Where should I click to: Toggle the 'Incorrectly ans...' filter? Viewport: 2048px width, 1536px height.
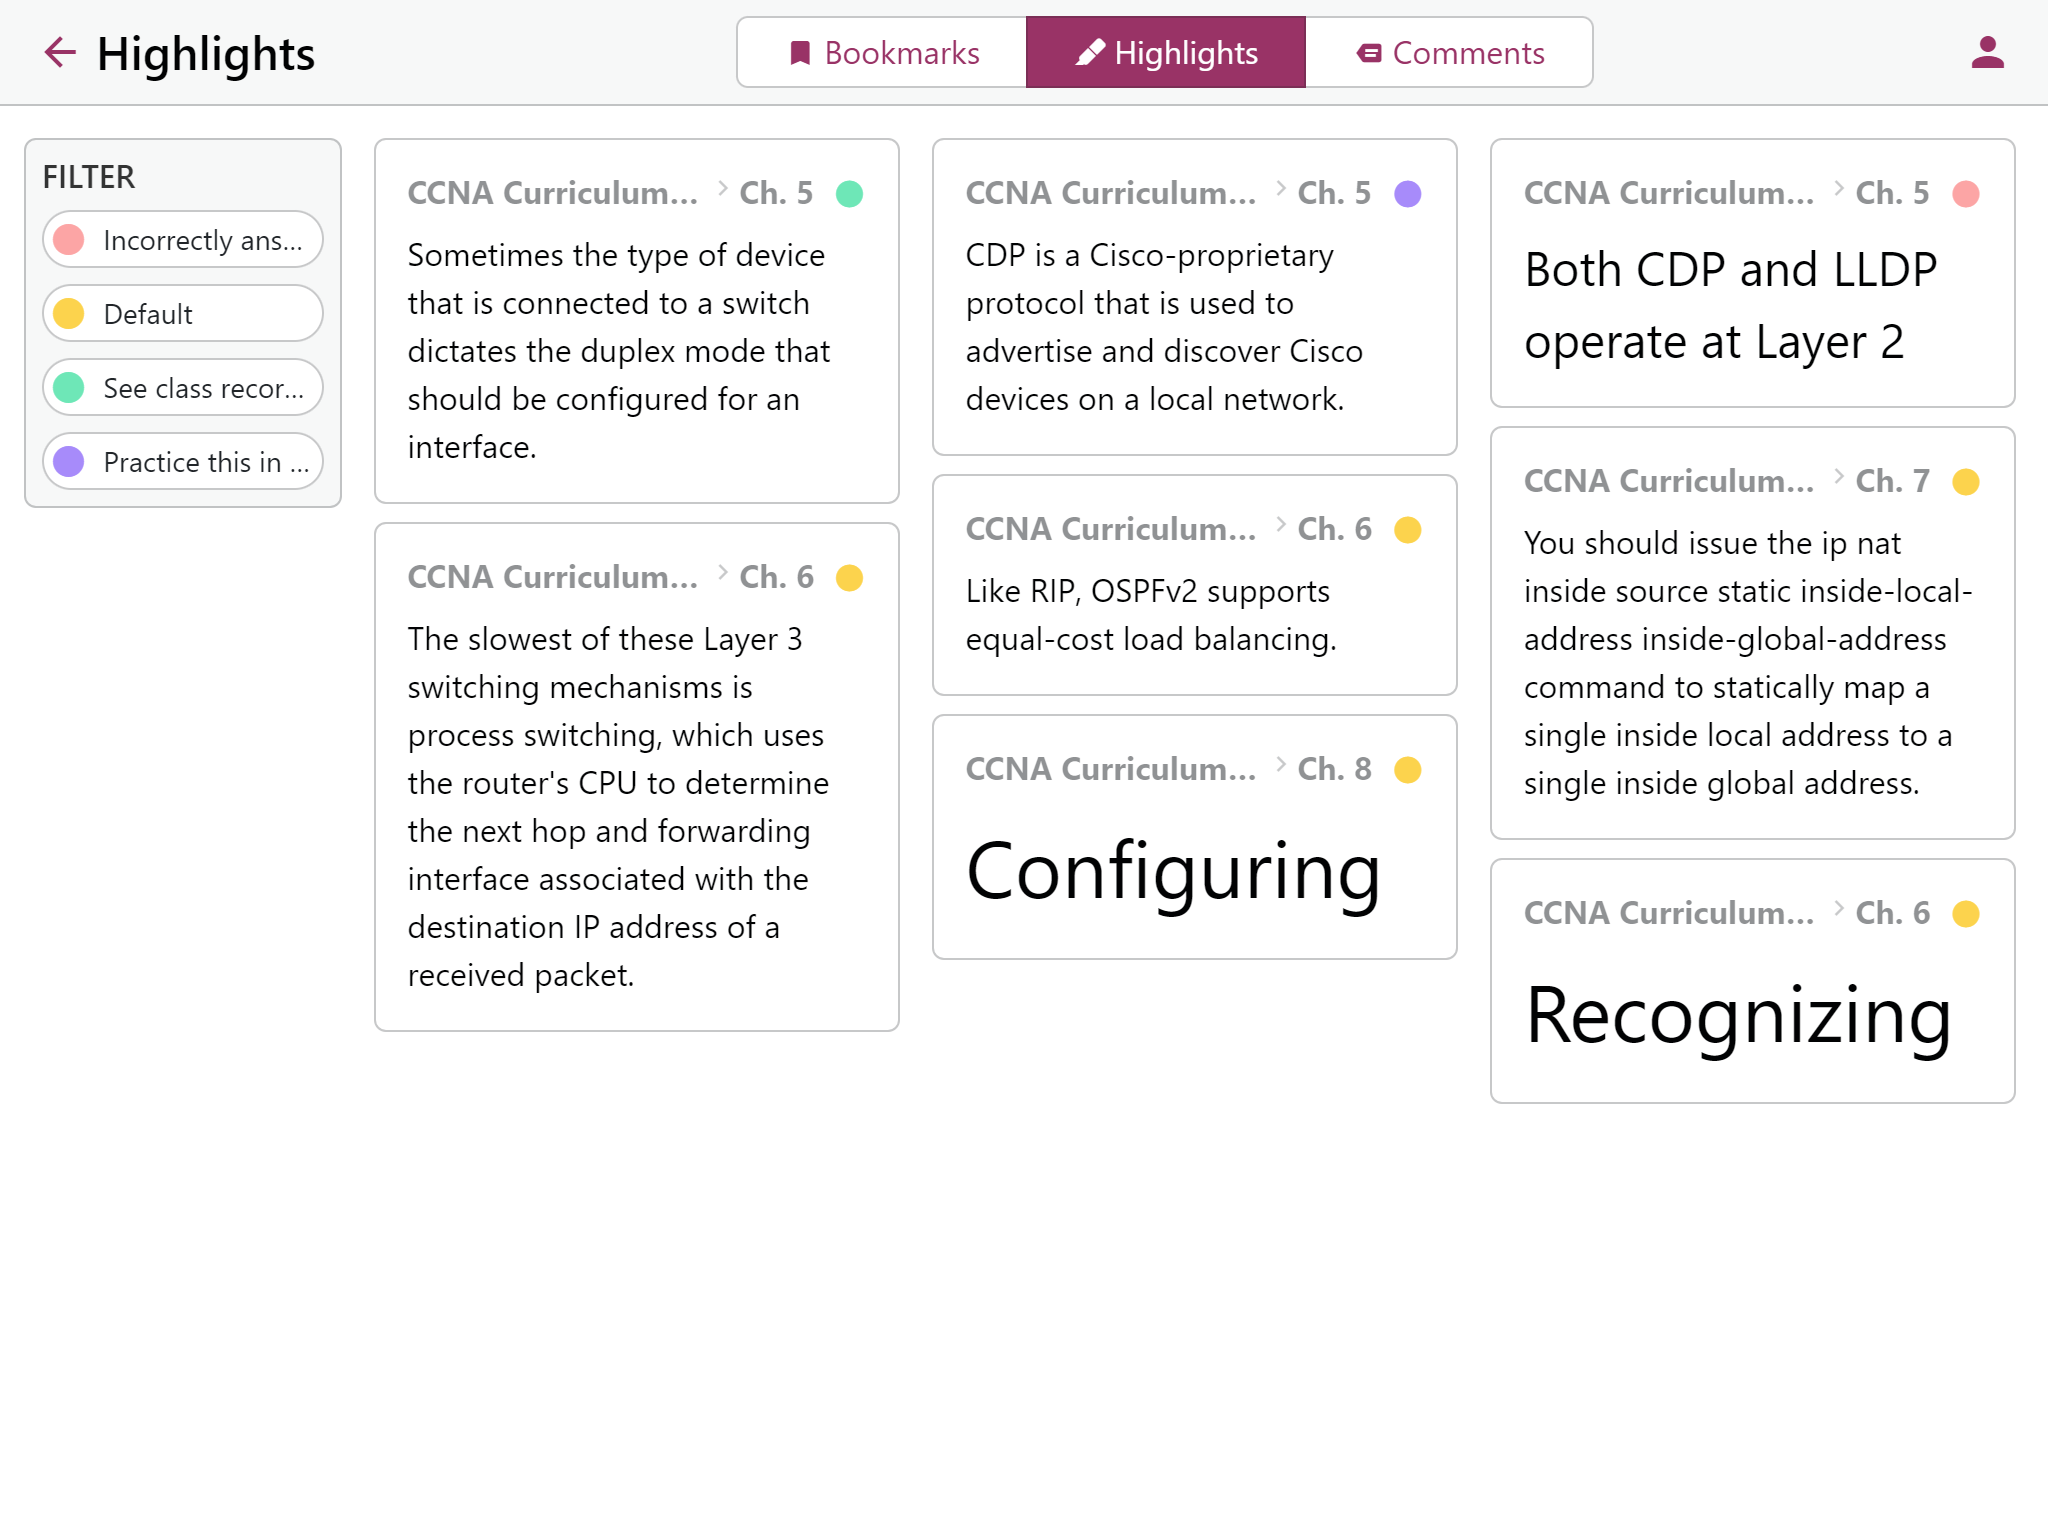click(x=183, y=240)
